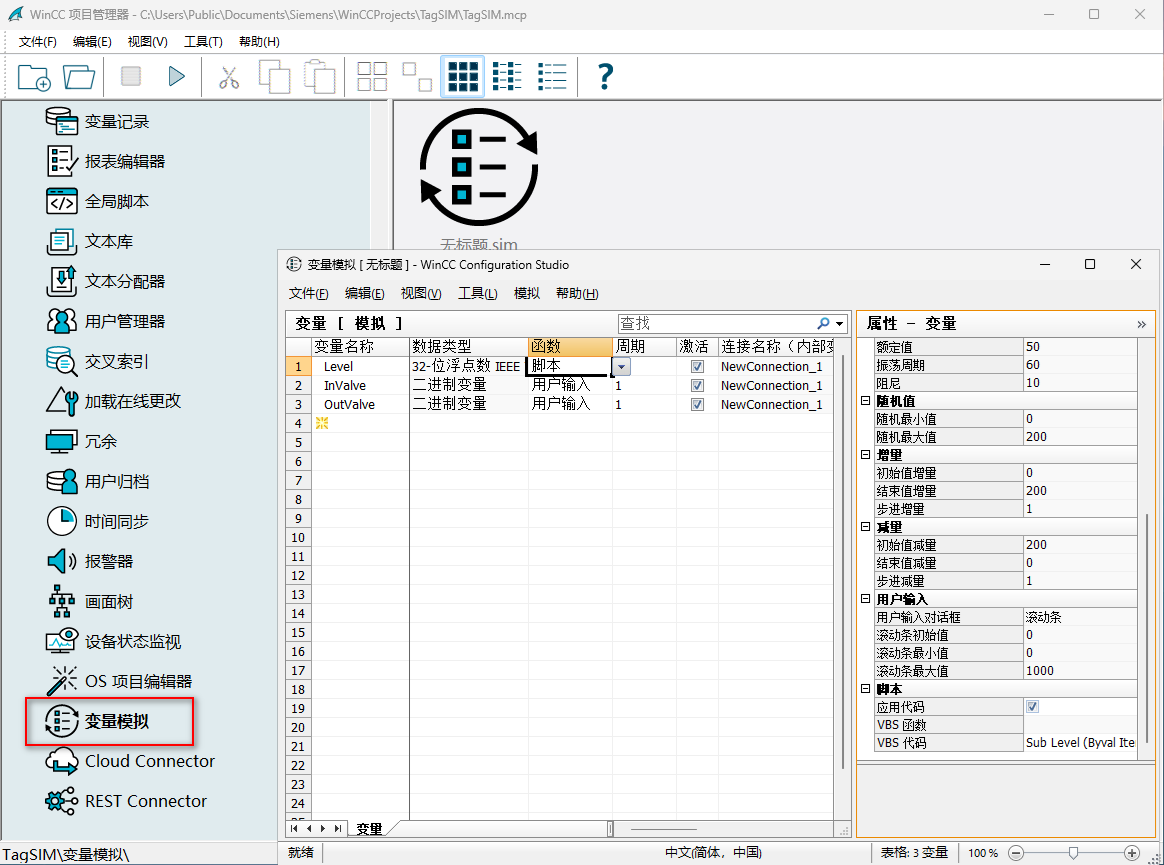Click the 帮助 question mark toolbar button

pyautogui.click(x=604, y=76)
